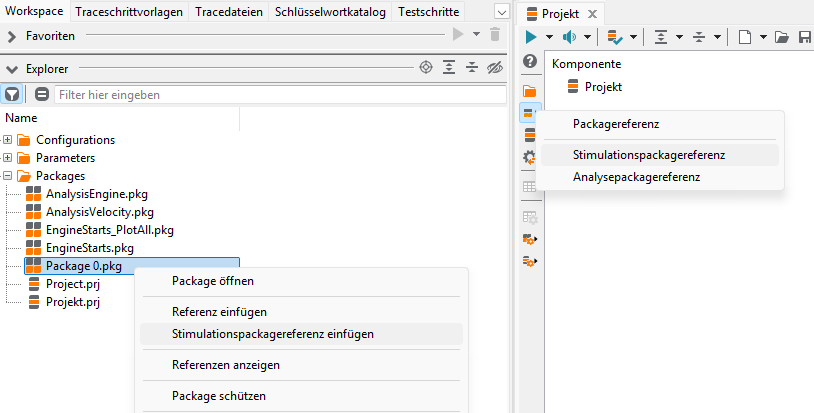Open tab overflow dropdown beside Testschritte

tap(501, 12)
